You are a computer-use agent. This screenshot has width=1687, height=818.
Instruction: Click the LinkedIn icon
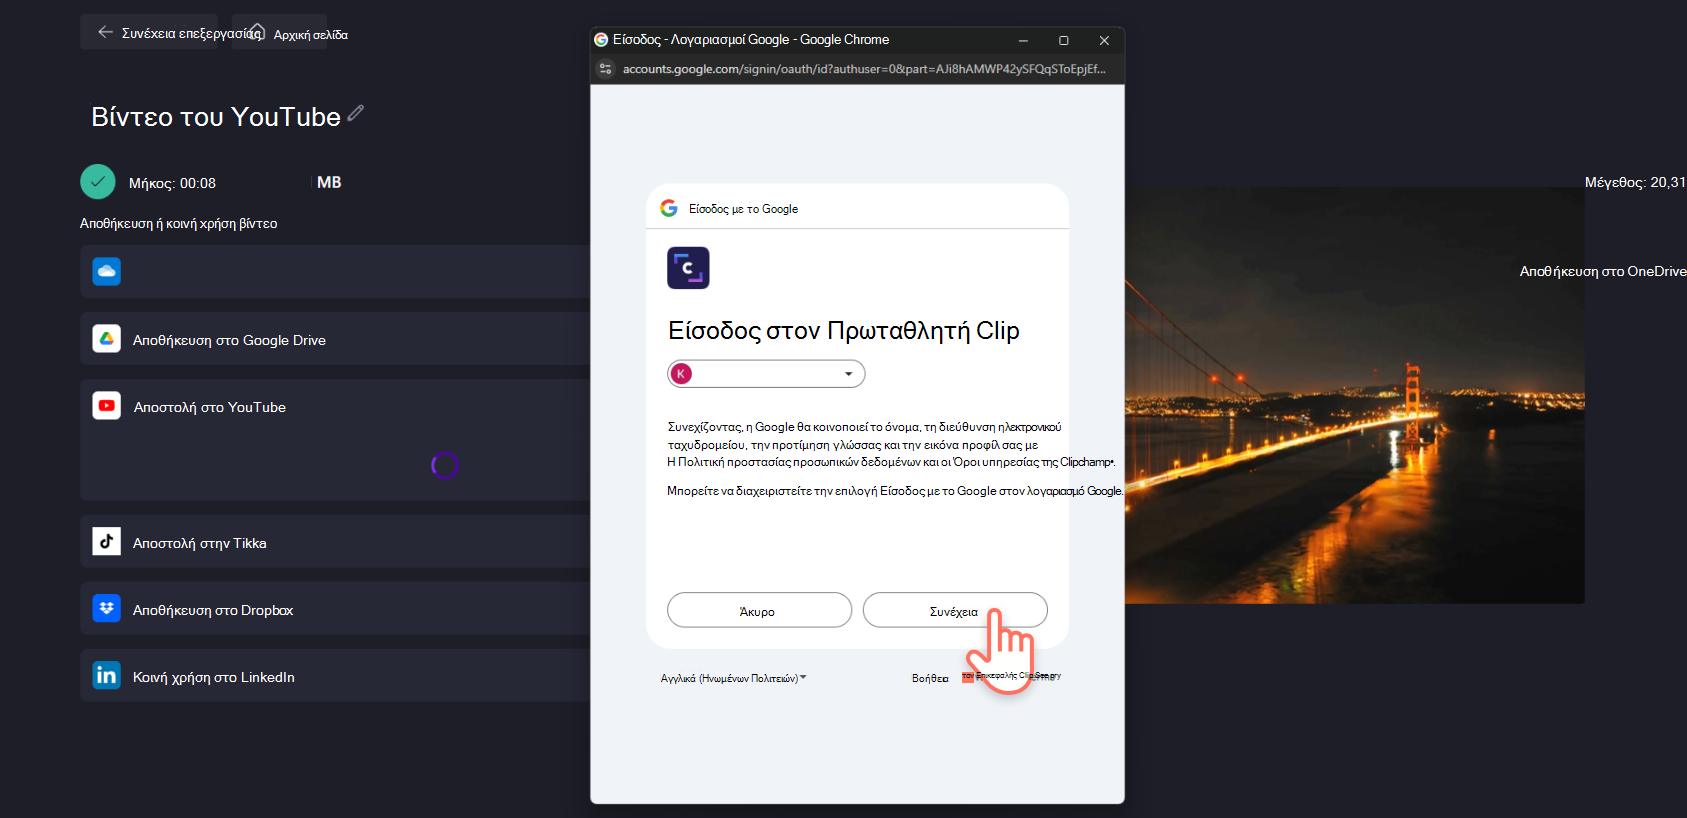[107, 675]
